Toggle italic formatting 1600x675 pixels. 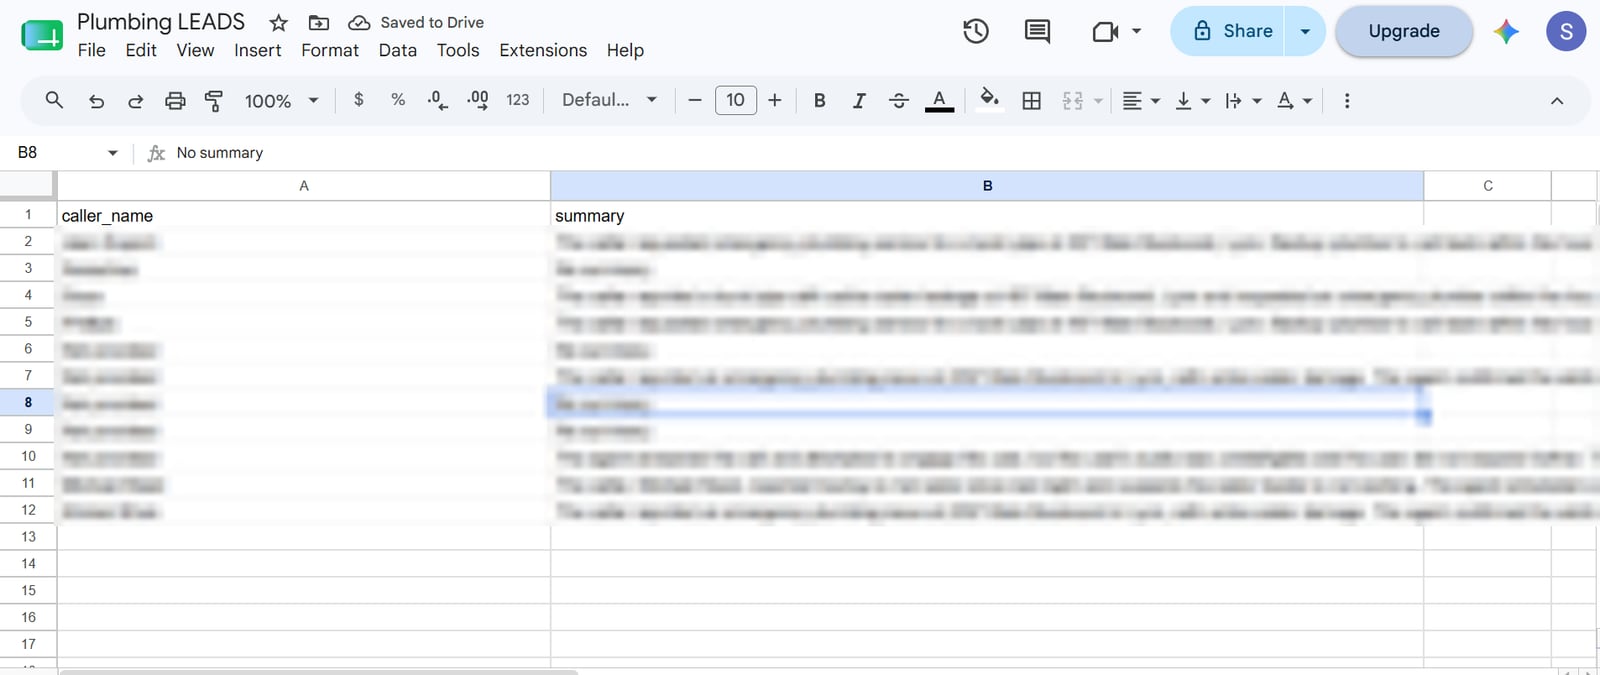click(859, 100)
